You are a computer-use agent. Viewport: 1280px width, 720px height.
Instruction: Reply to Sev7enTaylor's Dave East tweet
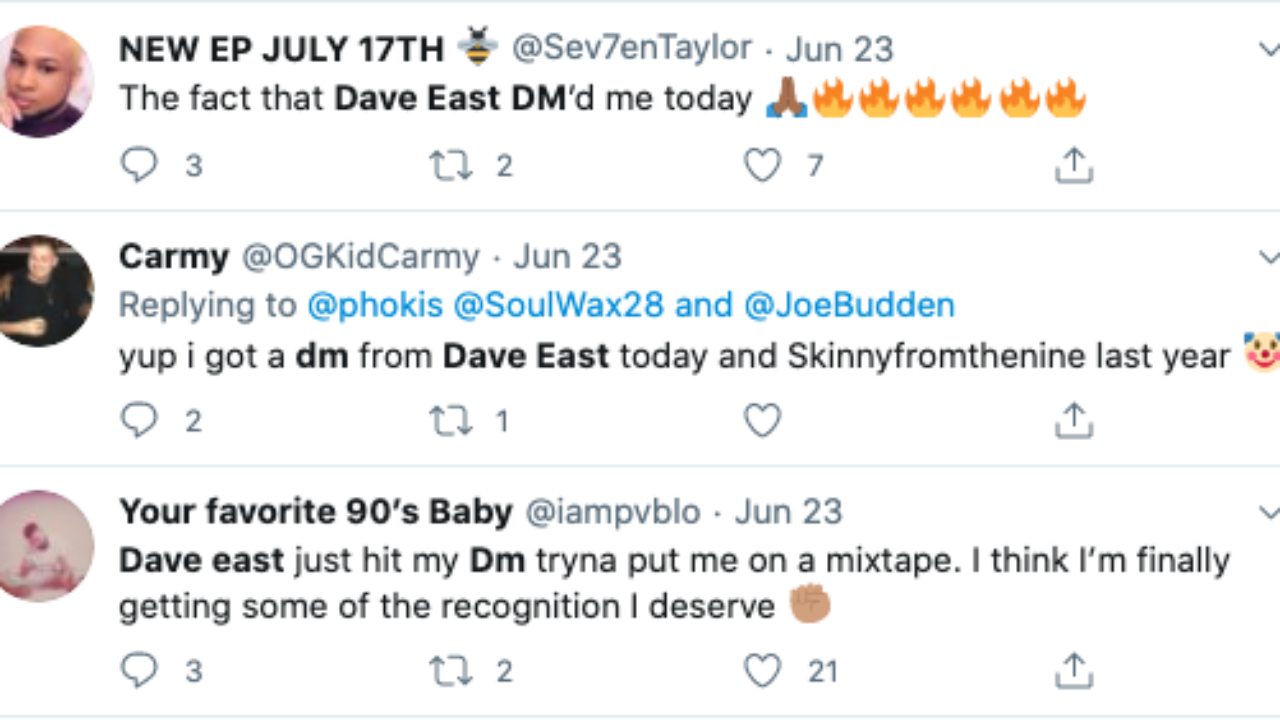(139, 165)
